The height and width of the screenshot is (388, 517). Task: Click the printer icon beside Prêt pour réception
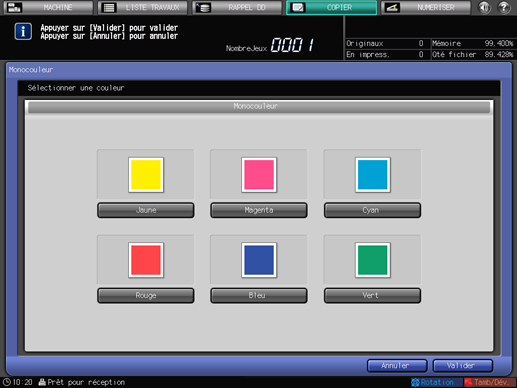(x=42, y=382)
